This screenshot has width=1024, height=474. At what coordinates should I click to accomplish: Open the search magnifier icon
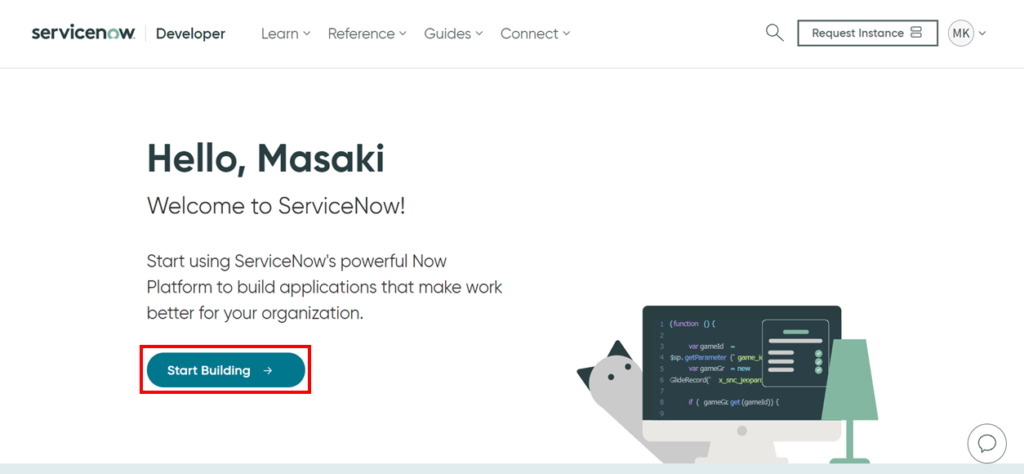click(x=774, y=33)
